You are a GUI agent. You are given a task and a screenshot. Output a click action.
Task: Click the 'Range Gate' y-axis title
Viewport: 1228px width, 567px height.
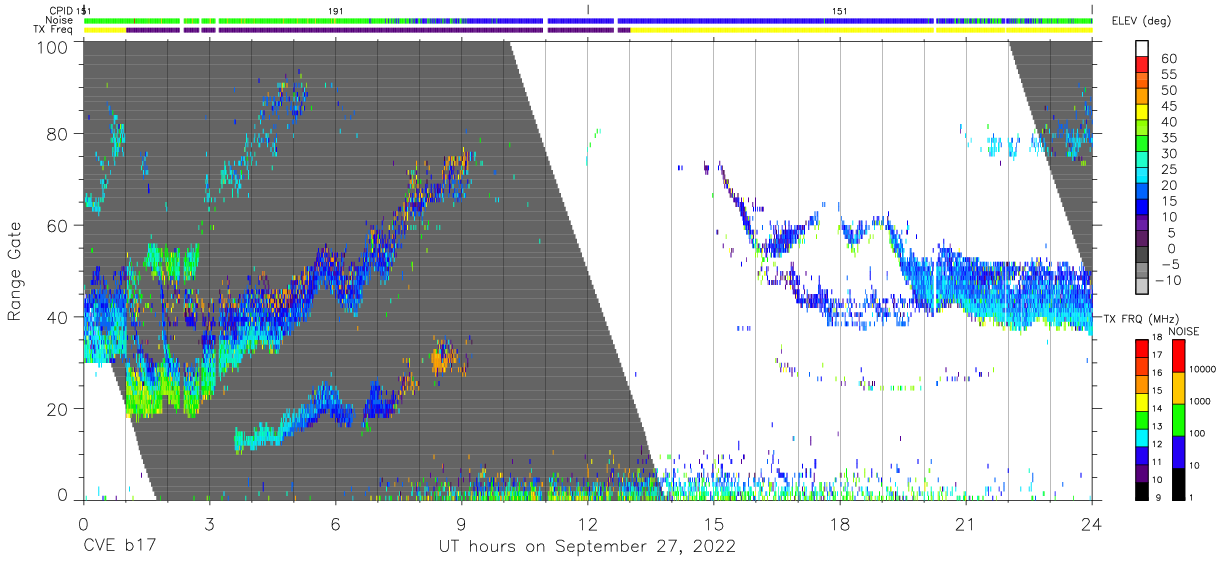[16, 270]
